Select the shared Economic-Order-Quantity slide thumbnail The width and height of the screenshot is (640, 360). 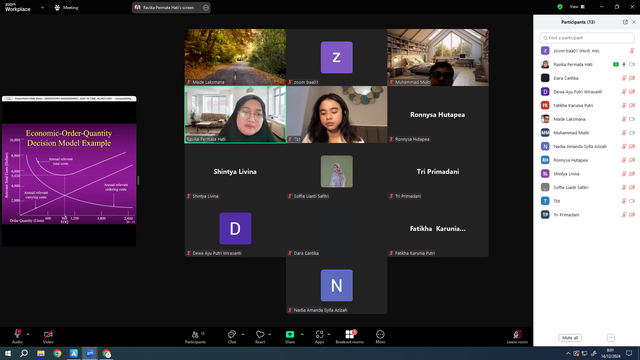69,174
